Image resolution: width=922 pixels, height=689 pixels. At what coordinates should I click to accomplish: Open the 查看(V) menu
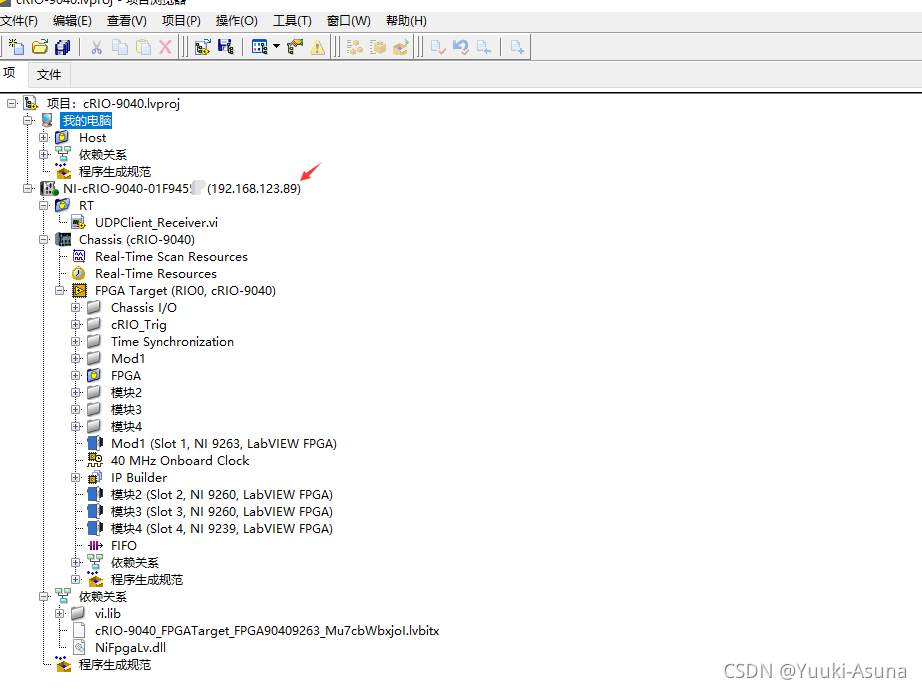click(127, 21)
